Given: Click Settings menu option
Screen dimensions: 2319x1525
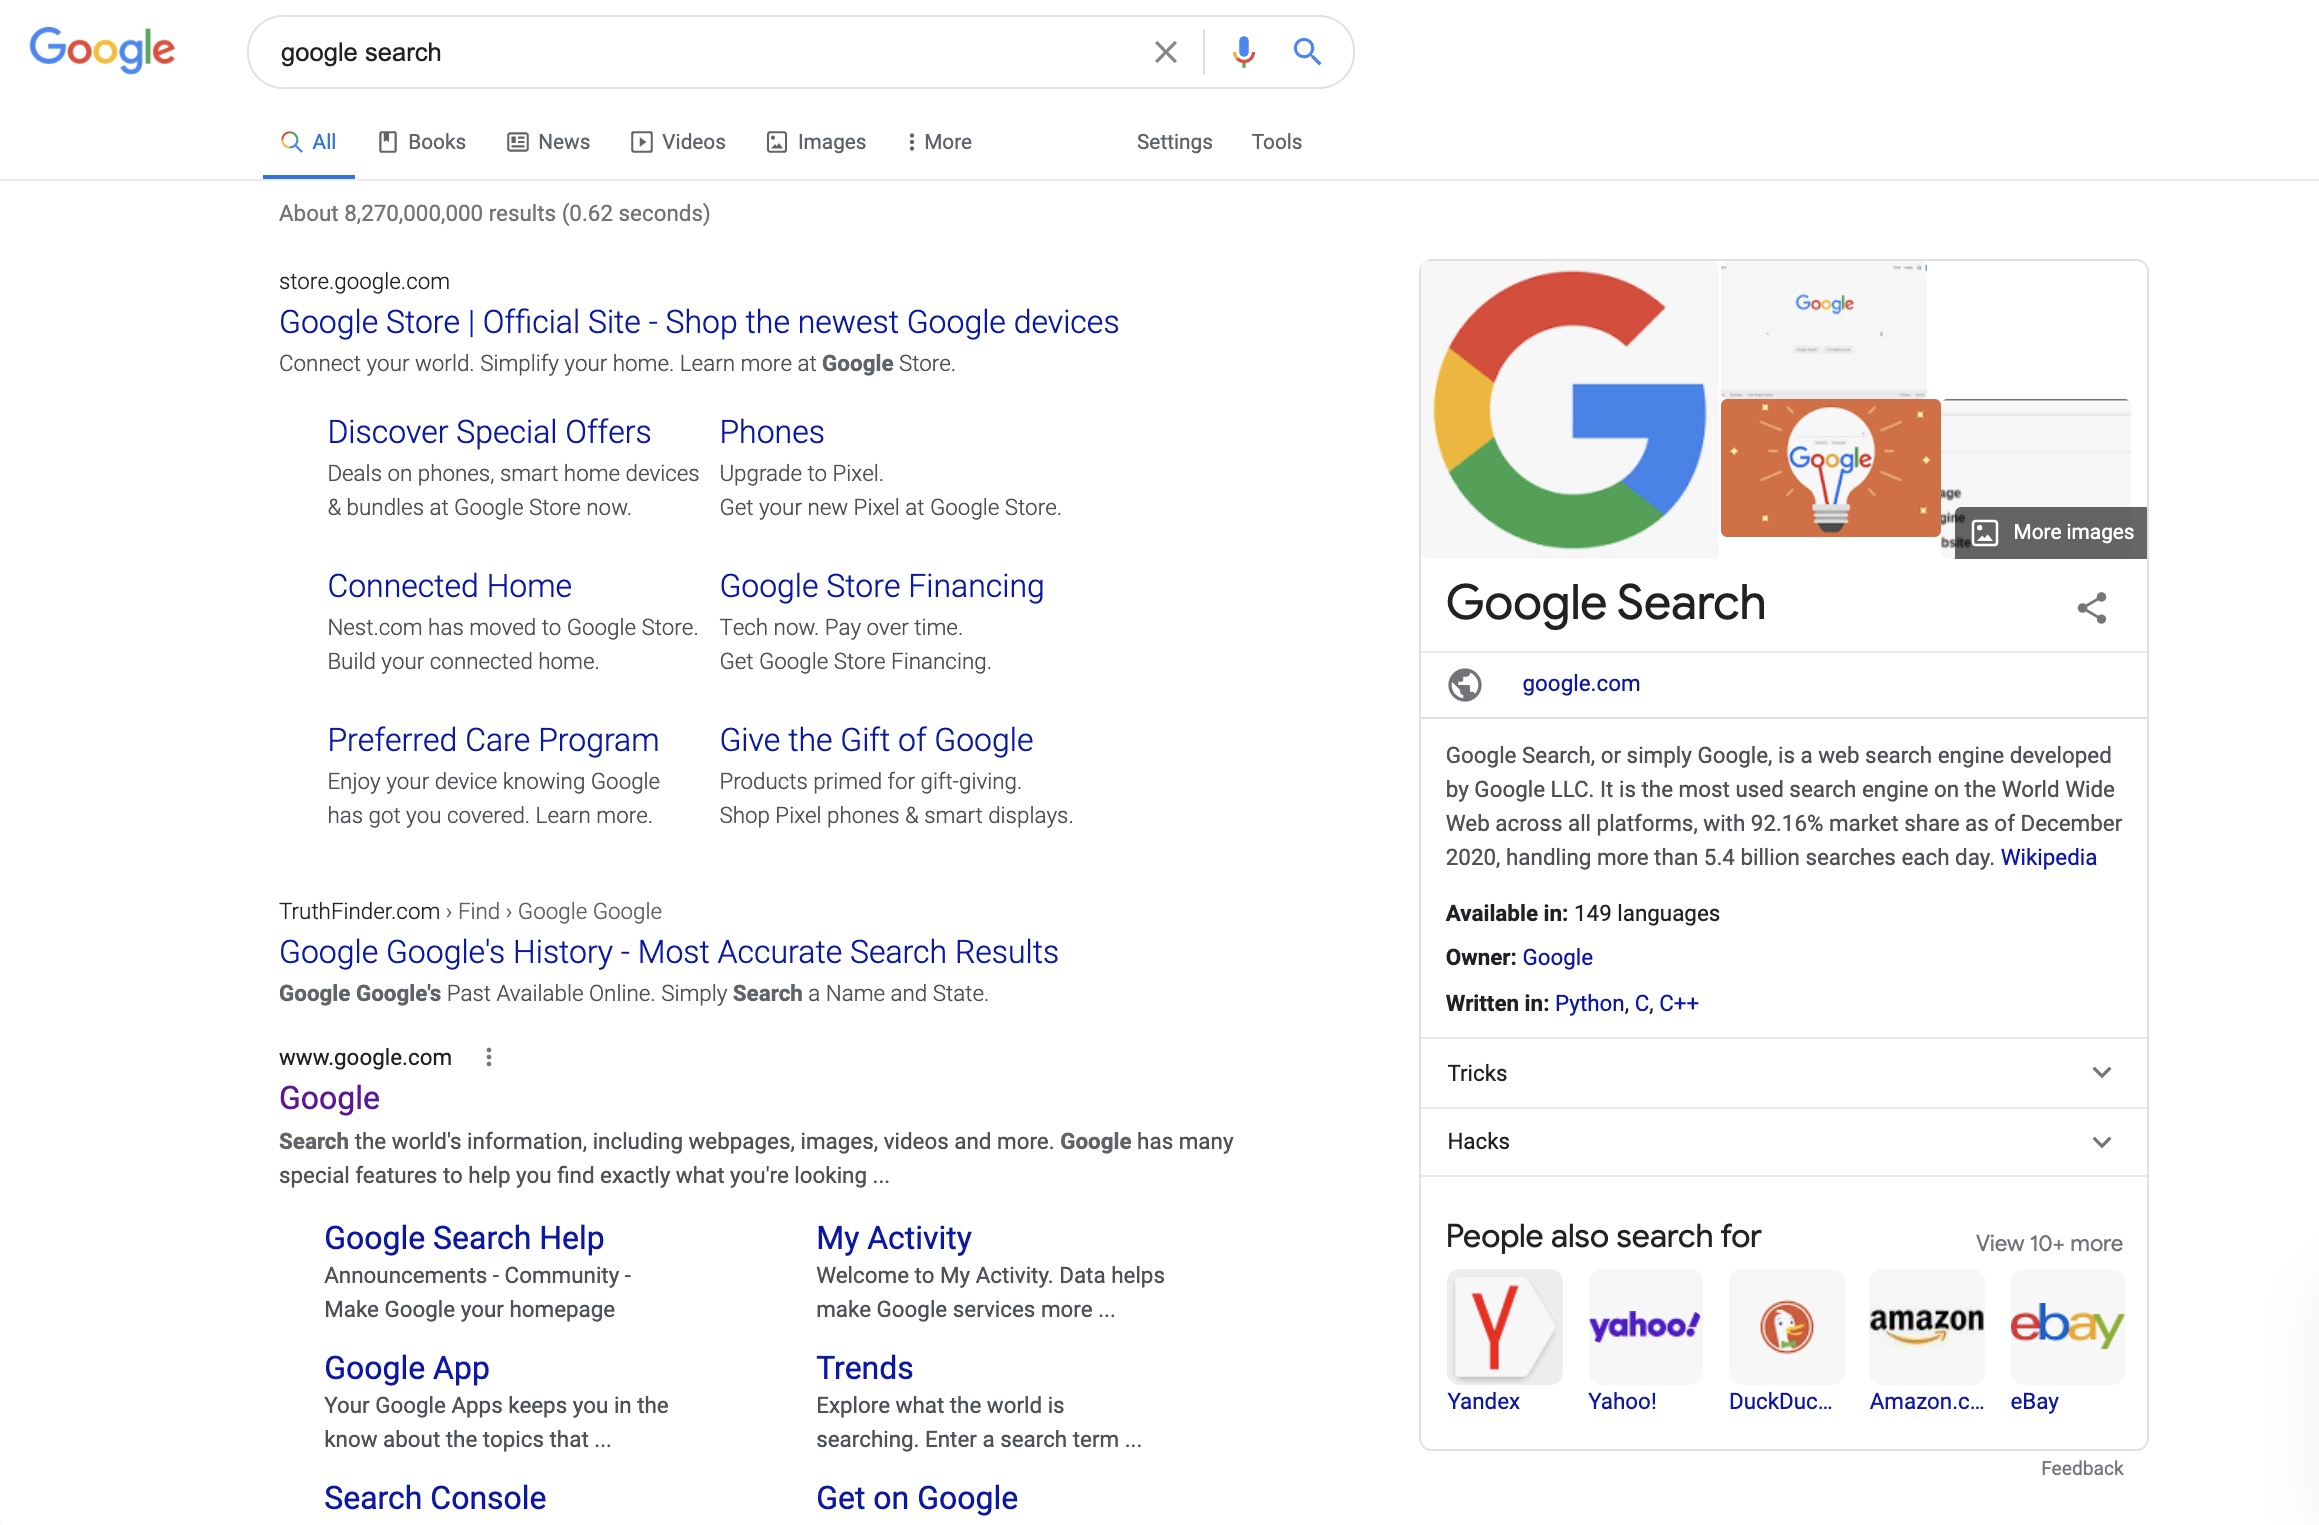Looking at the screenshot, I should 1174,141.
